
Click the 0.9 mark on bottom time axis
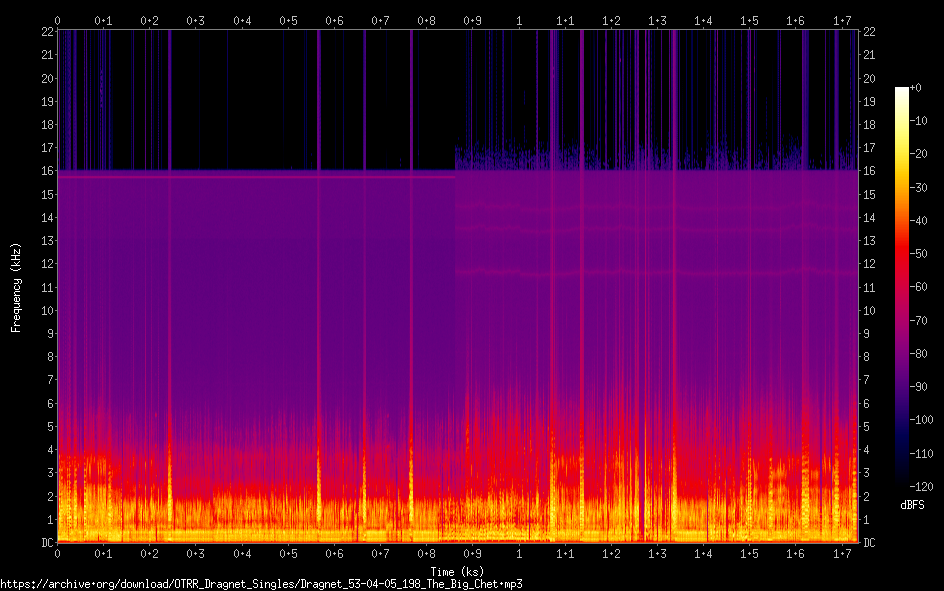tap(472, 554)
